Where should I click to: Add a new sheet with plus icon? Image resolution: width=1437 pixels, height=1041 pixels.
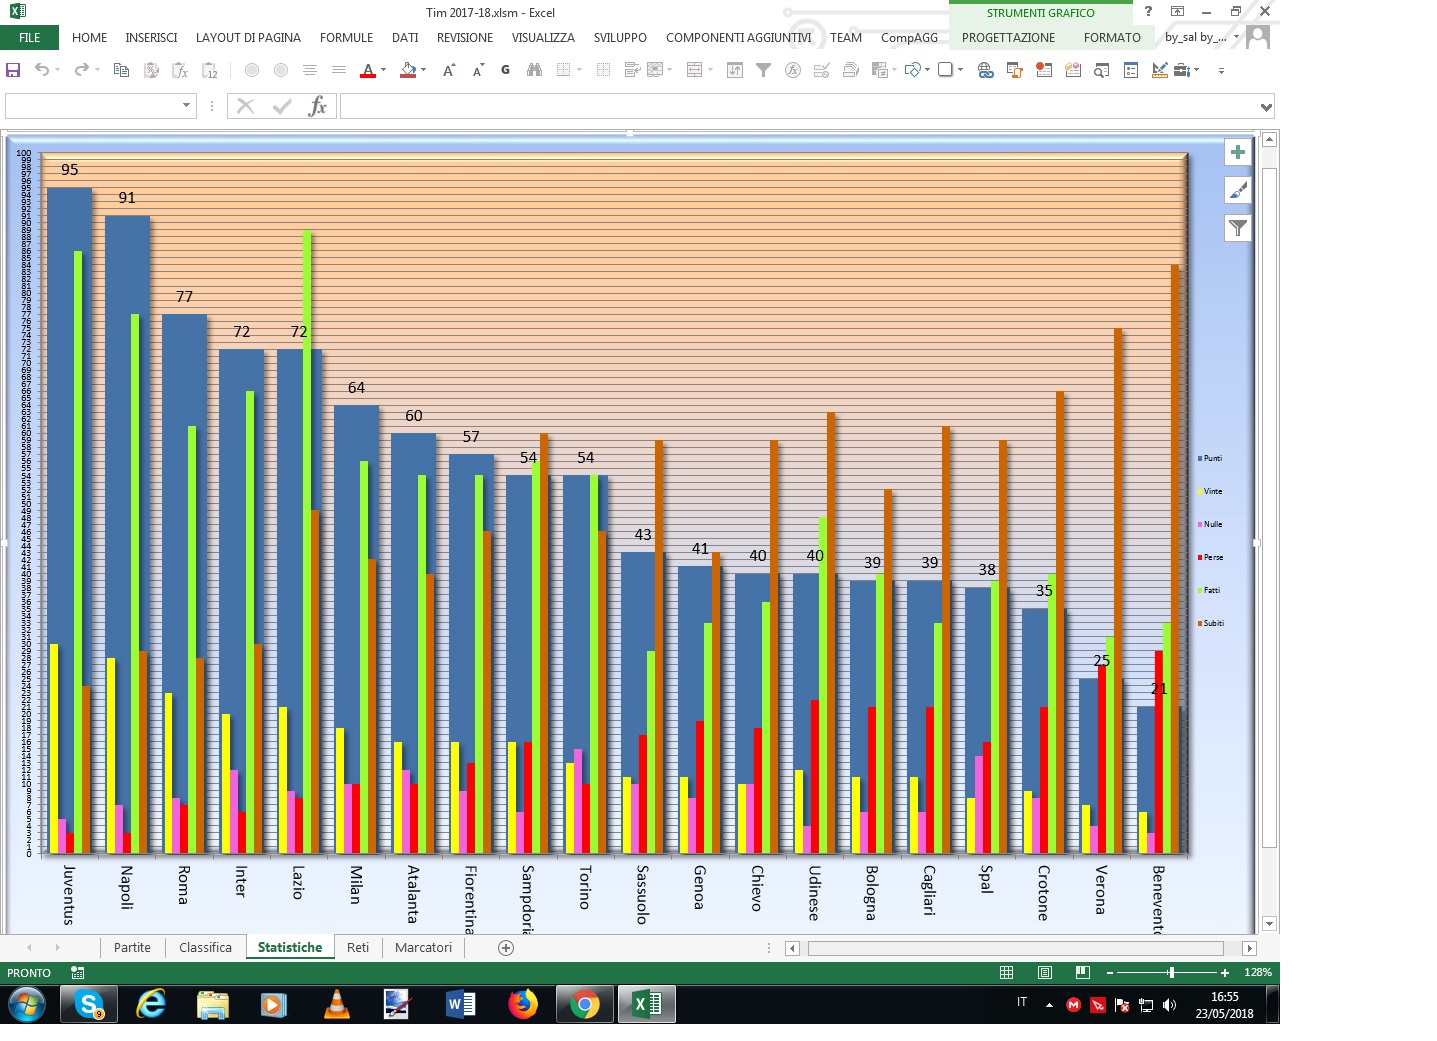(x=506, y=948)
